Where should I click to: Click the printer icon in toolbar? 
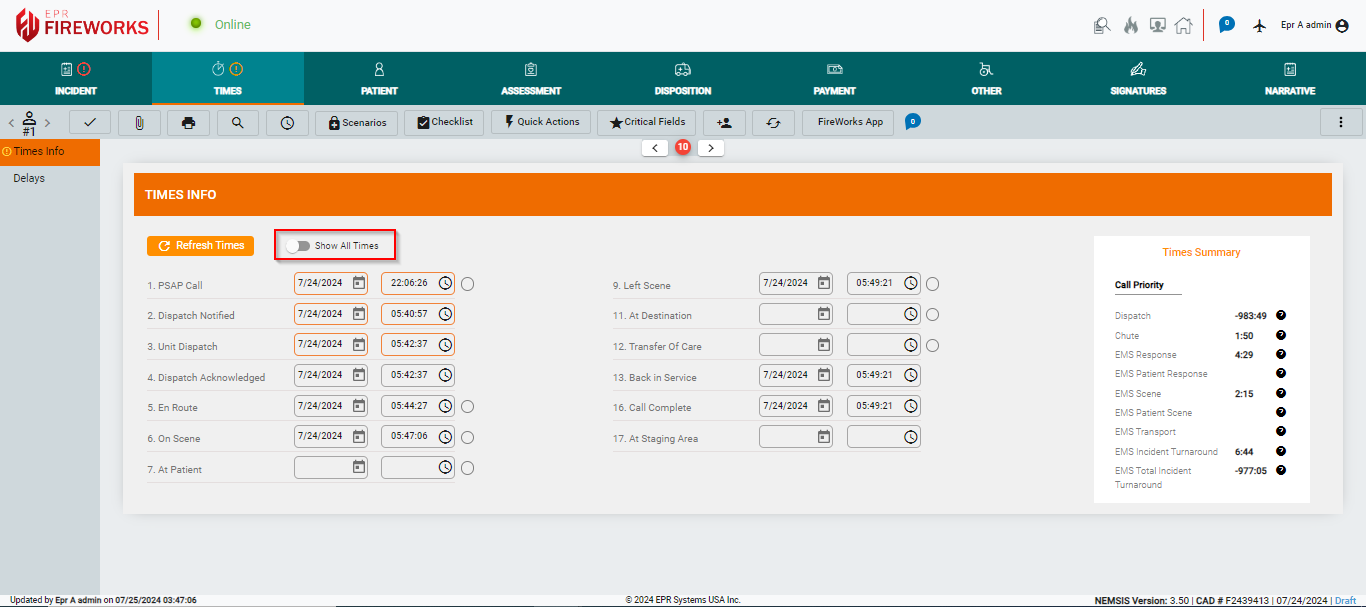click(x=188, y=122)
